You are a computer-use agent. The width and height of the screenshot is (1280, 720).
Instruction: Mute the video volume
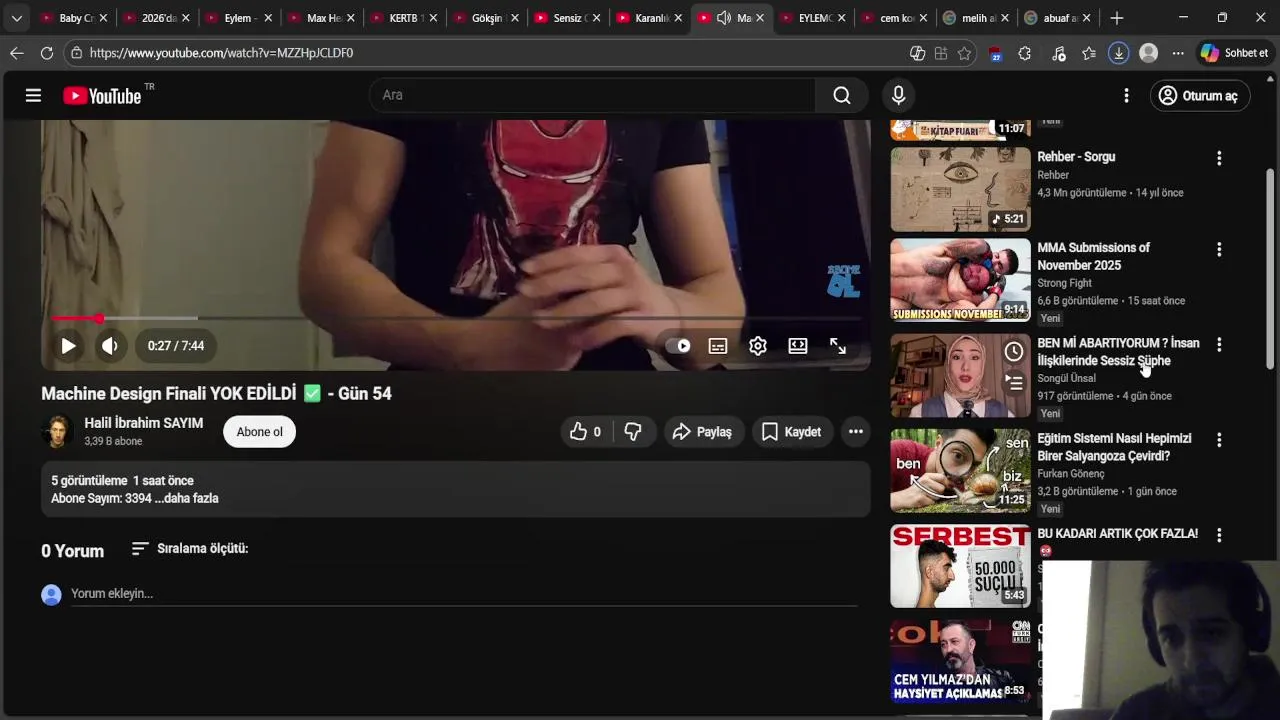110,346
